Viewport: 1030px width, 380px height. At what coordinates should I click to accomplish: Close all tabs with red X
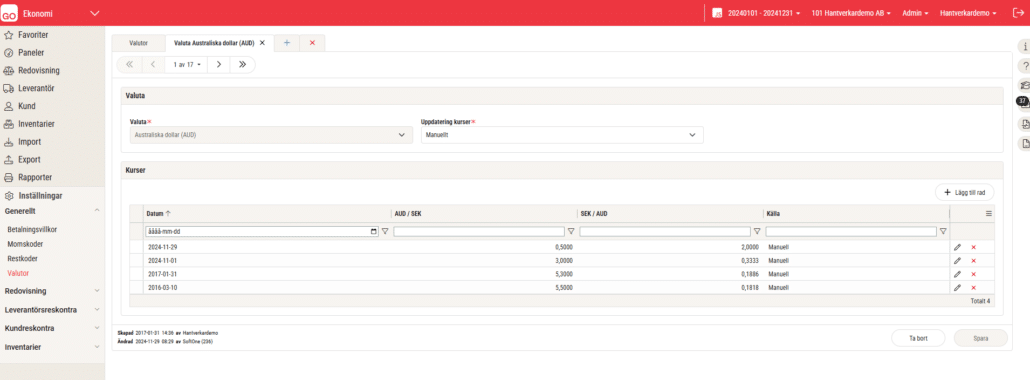(x=312, y=43)
